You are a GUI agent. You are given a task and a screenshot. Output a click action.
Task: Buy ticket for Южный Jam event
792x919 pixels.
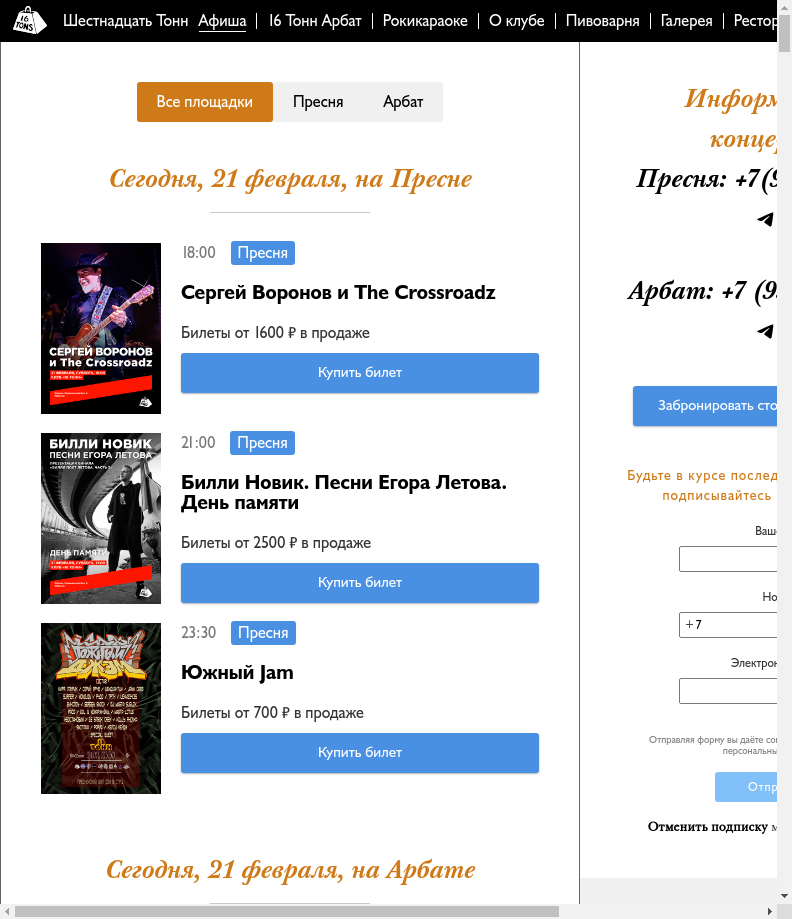[x=360, y=753]
